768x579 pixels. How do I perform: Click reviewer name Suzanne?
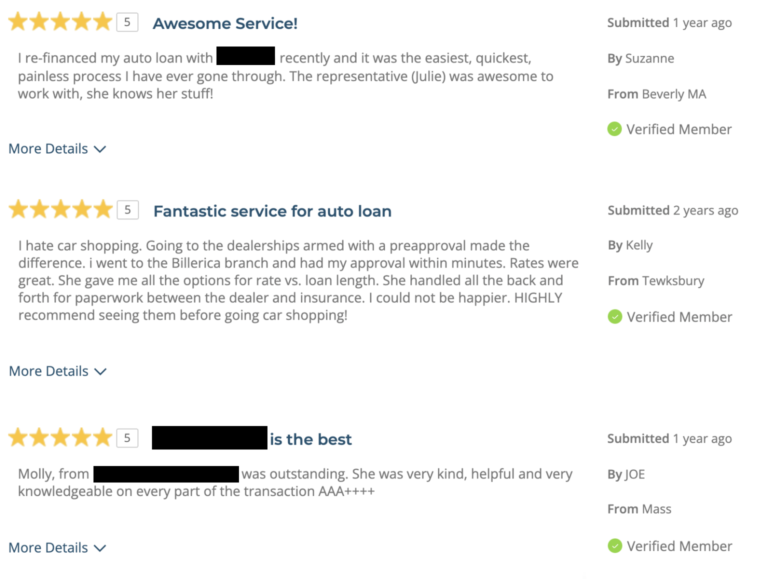tap(650, 59)
